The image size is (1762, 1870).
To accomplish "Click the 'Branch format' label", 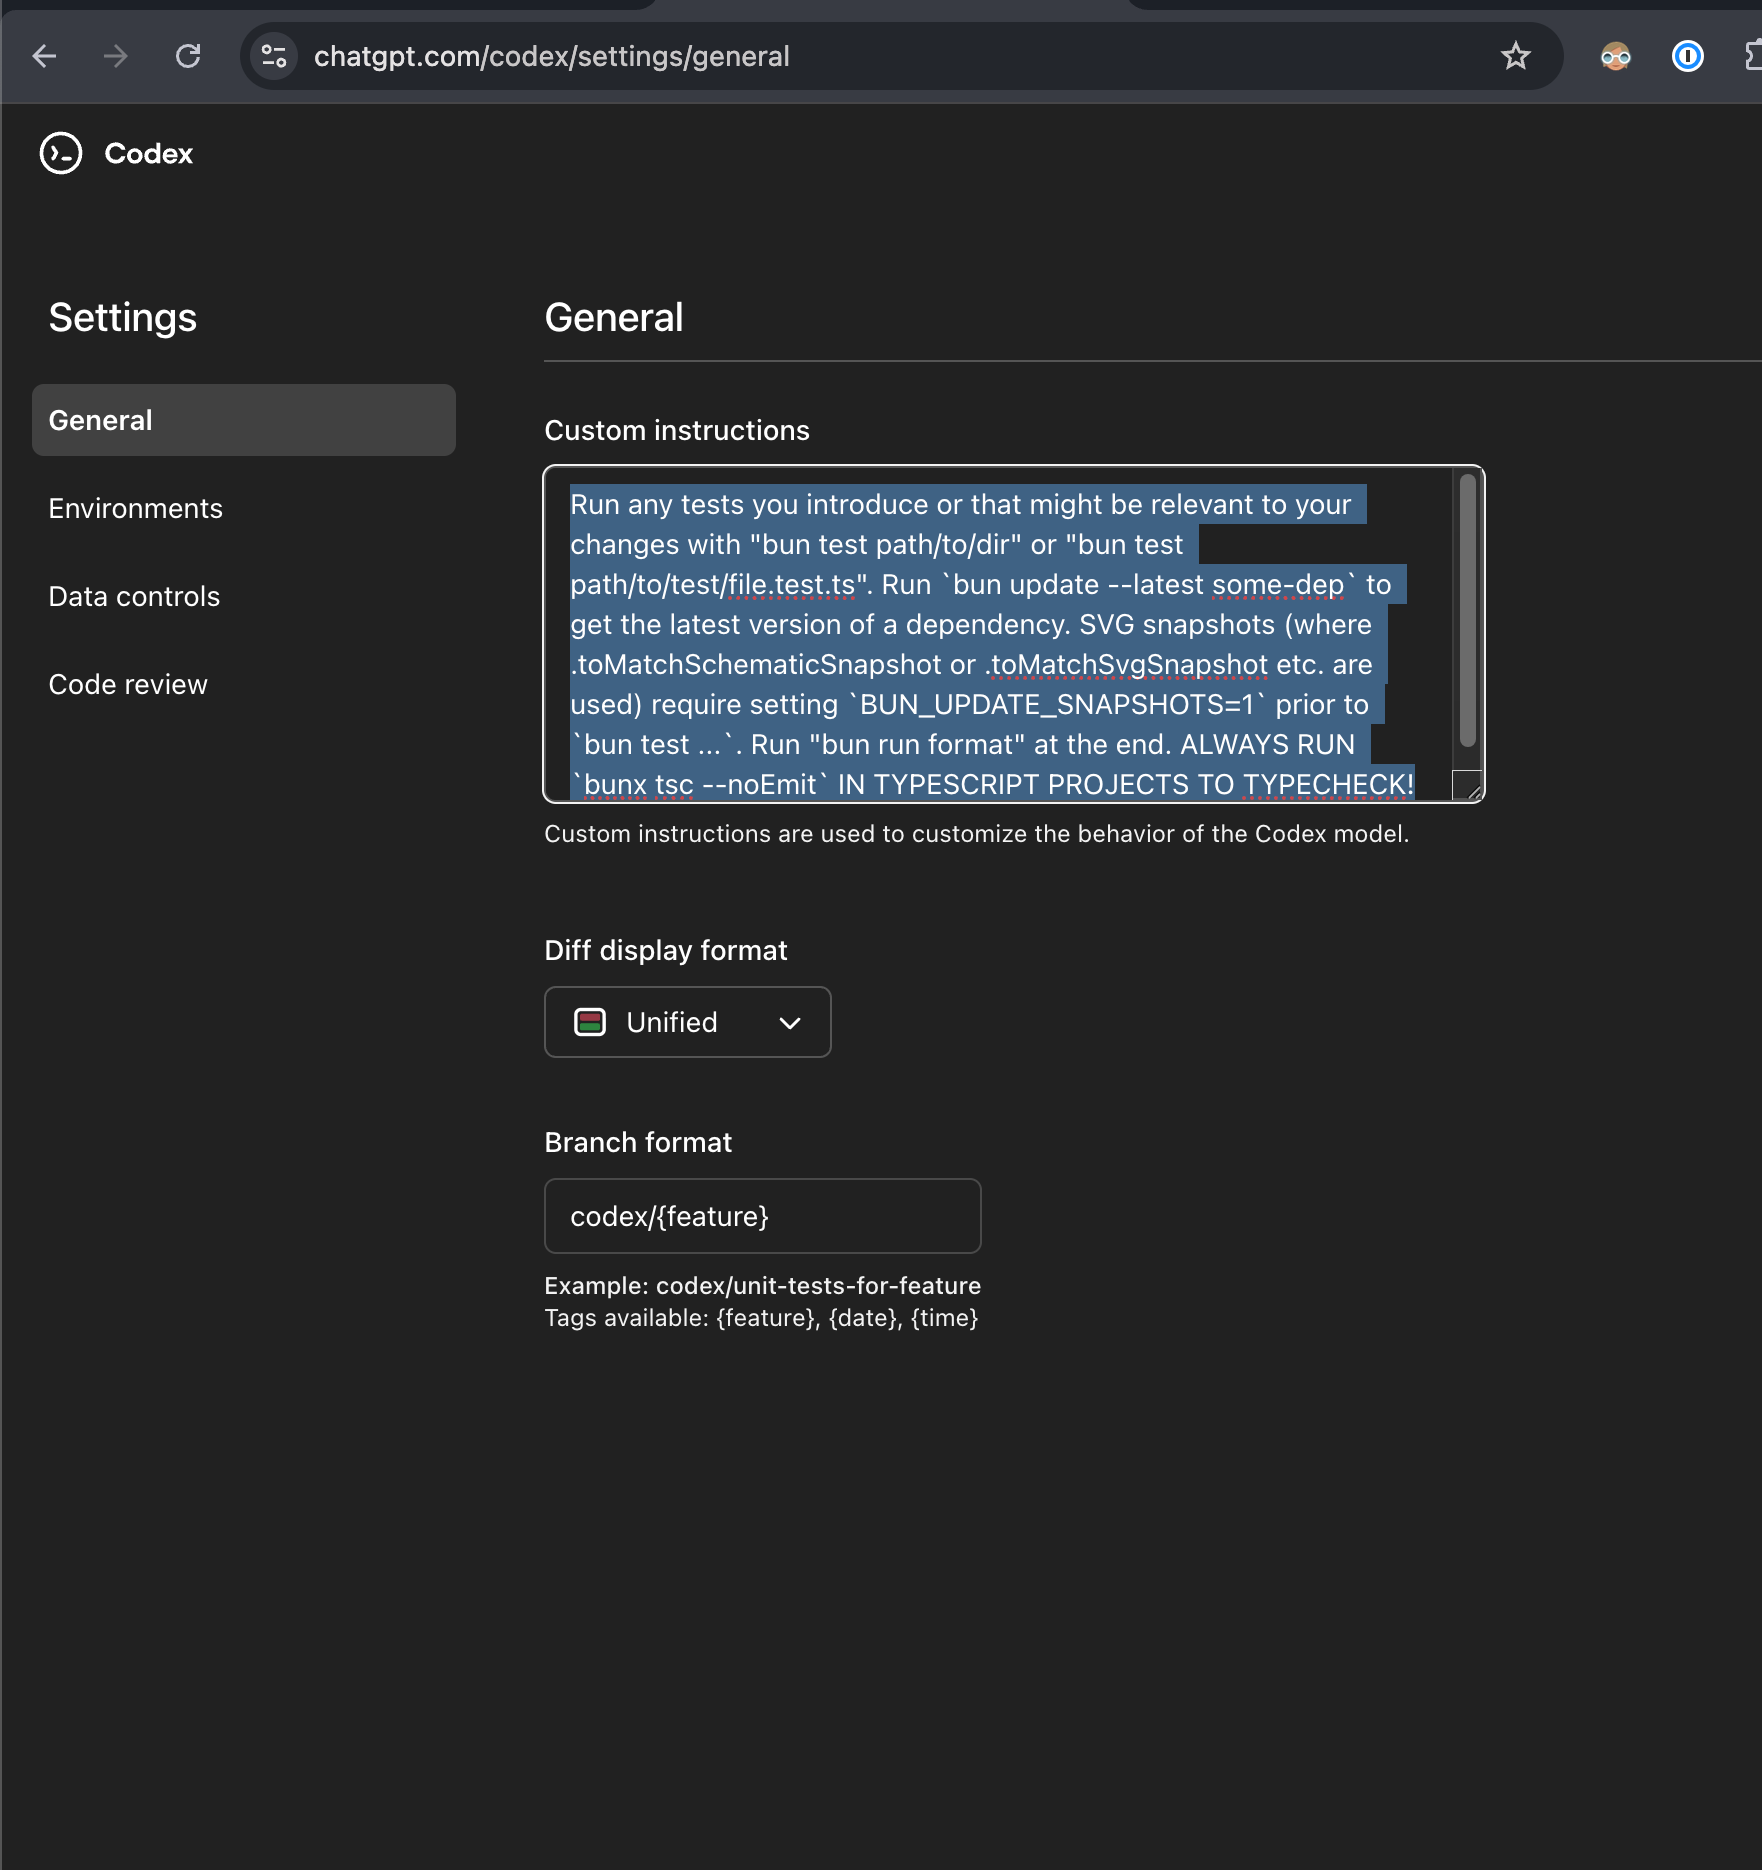I will 638,1142.
